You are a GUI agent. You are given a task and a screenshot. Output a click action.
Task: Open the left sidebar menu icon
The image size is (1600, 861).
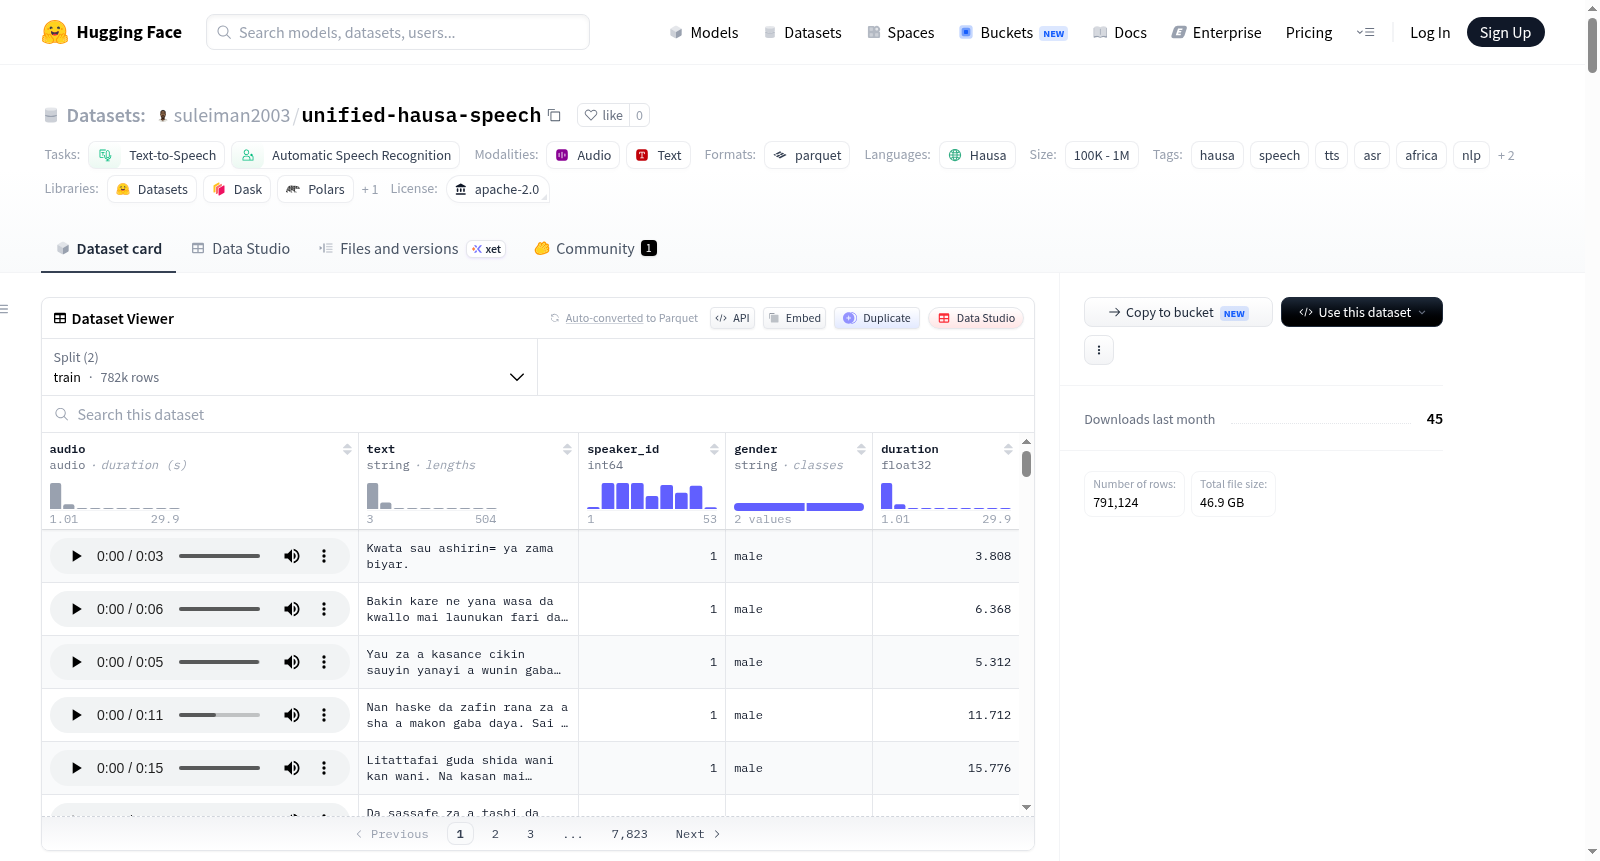(5, 309)
